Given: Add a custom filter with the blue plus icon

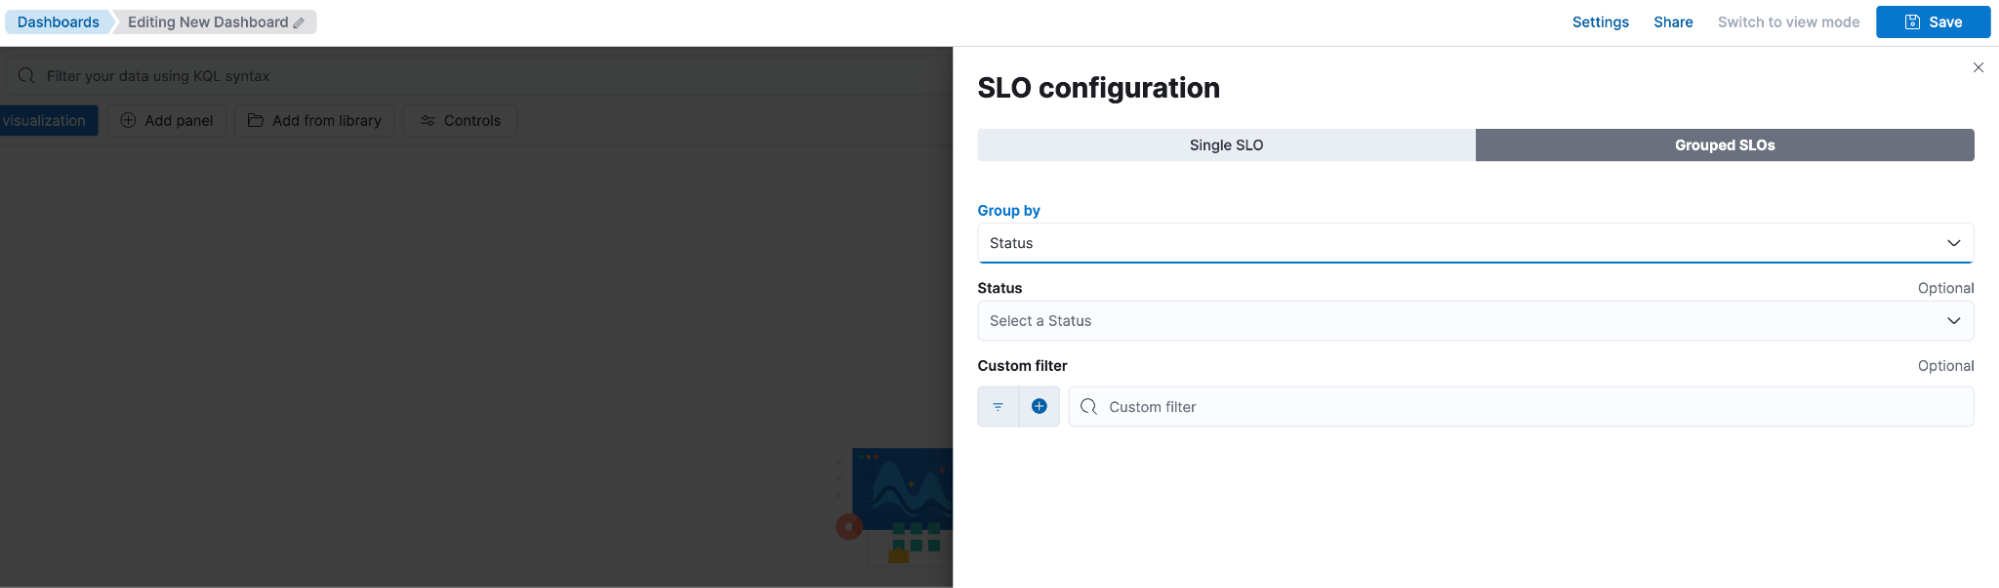Looking at the screenshot, I should click(x=1038, y=406).
